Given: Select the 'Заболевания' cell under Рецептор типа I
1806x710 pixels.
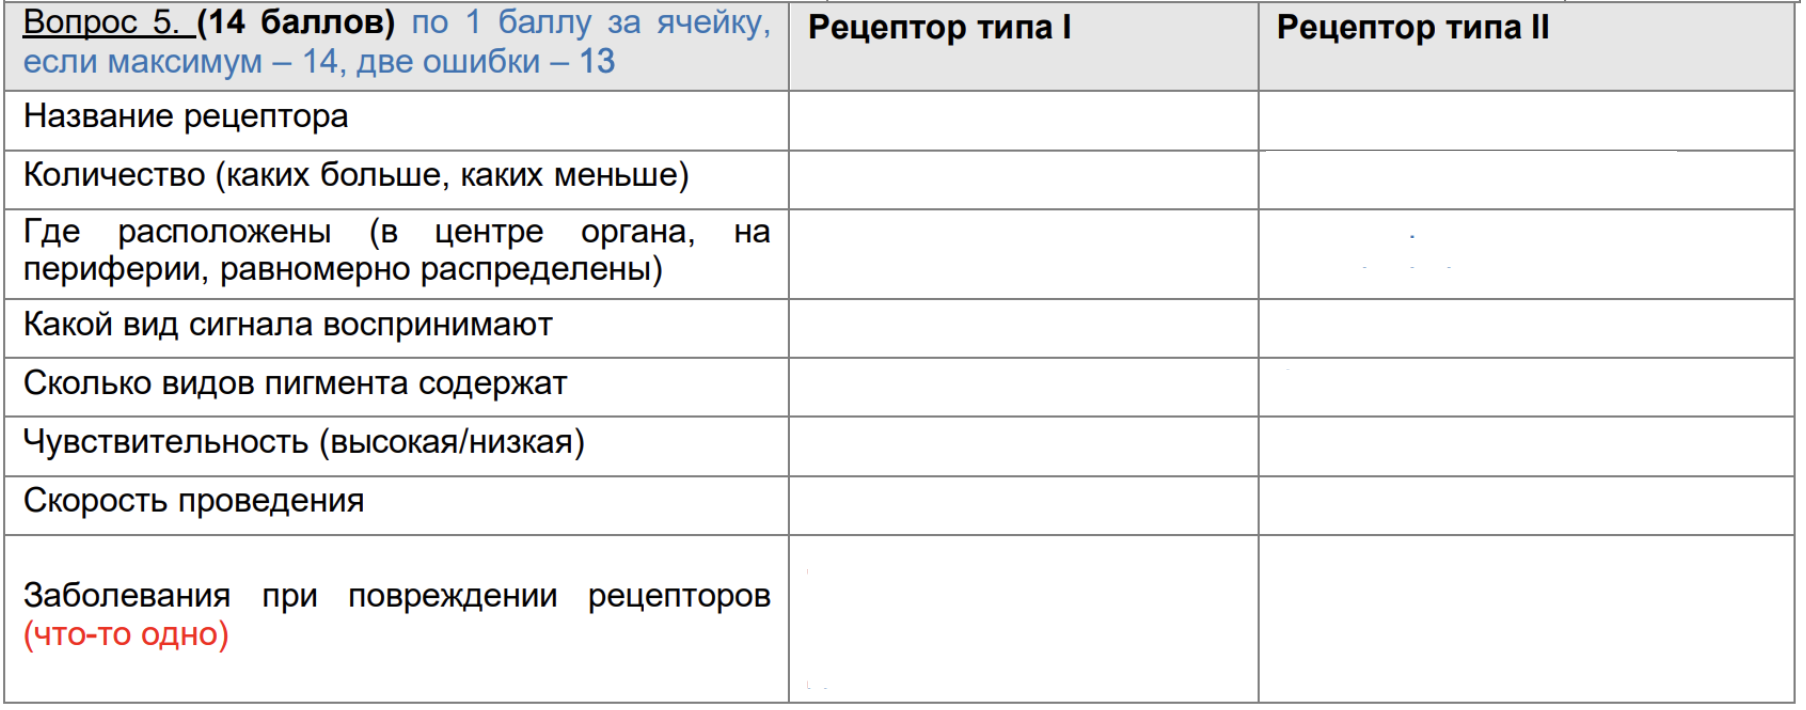Looking at the screenshot, I should [1023, 619].
